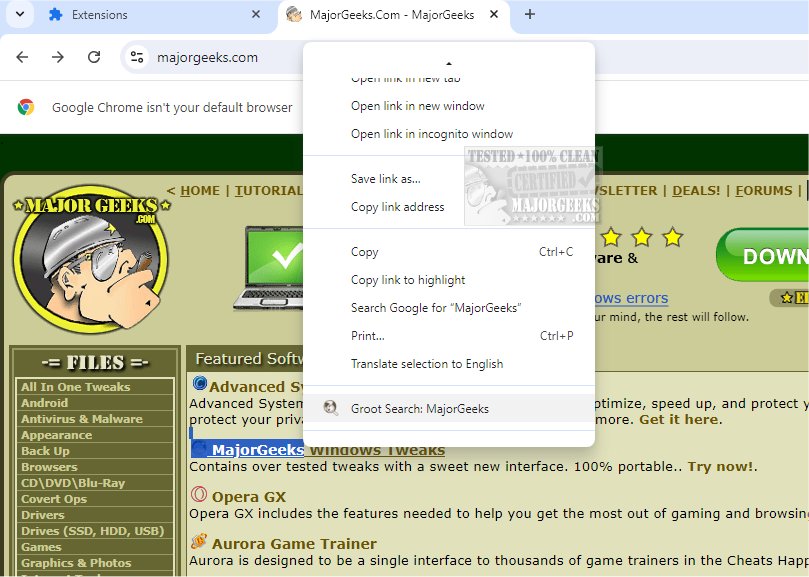
Task: Go back to the previous page
Action: coord(22,57)
